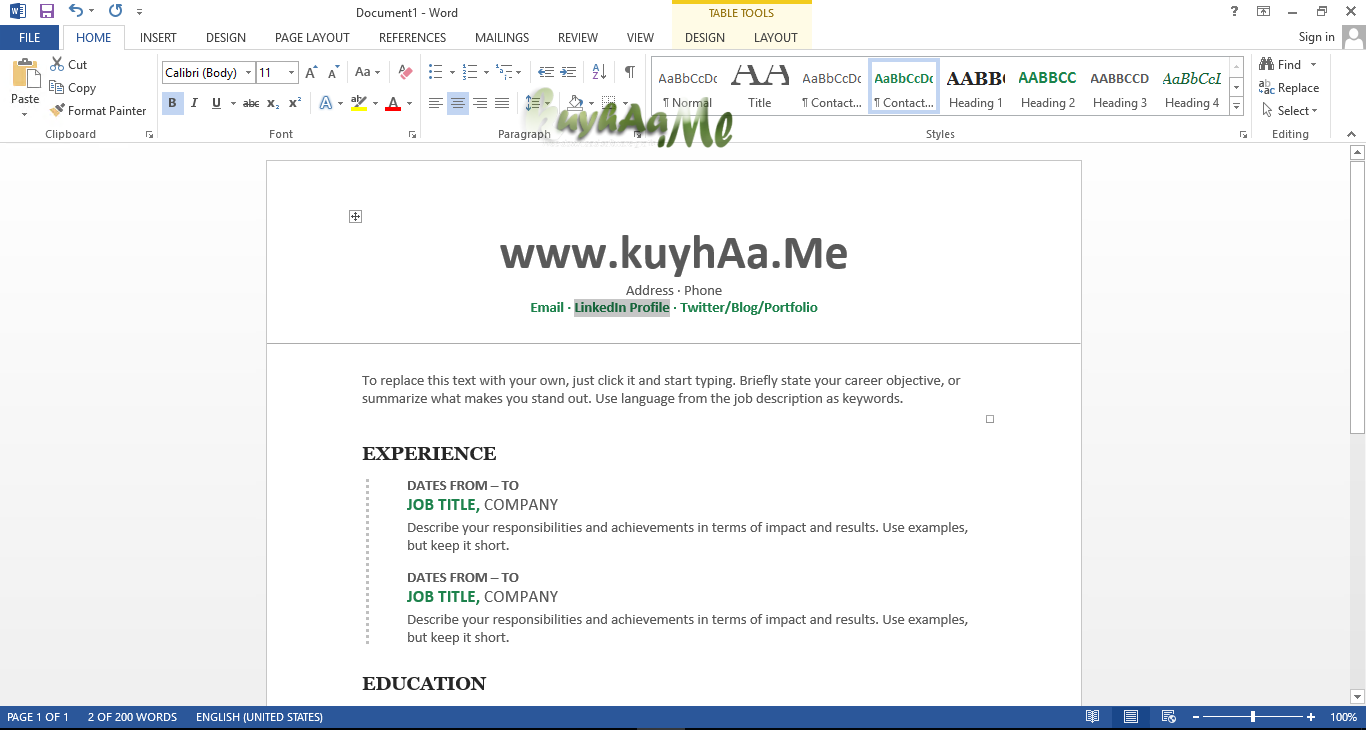
Task: Click the Redo icon in the title bar
Action: [x=115, y=12]
